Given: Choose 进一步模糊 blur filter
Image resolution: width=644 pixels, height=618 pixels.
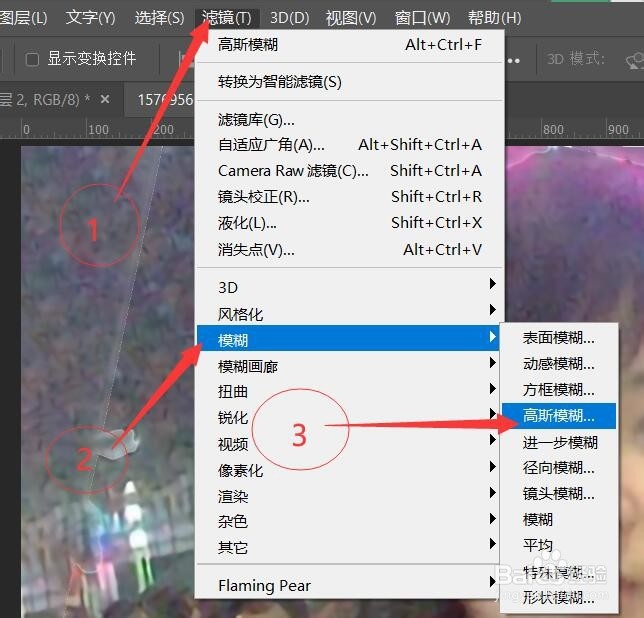Looking at the screenshot, I should pyautogui.click(x=559, y=442).
